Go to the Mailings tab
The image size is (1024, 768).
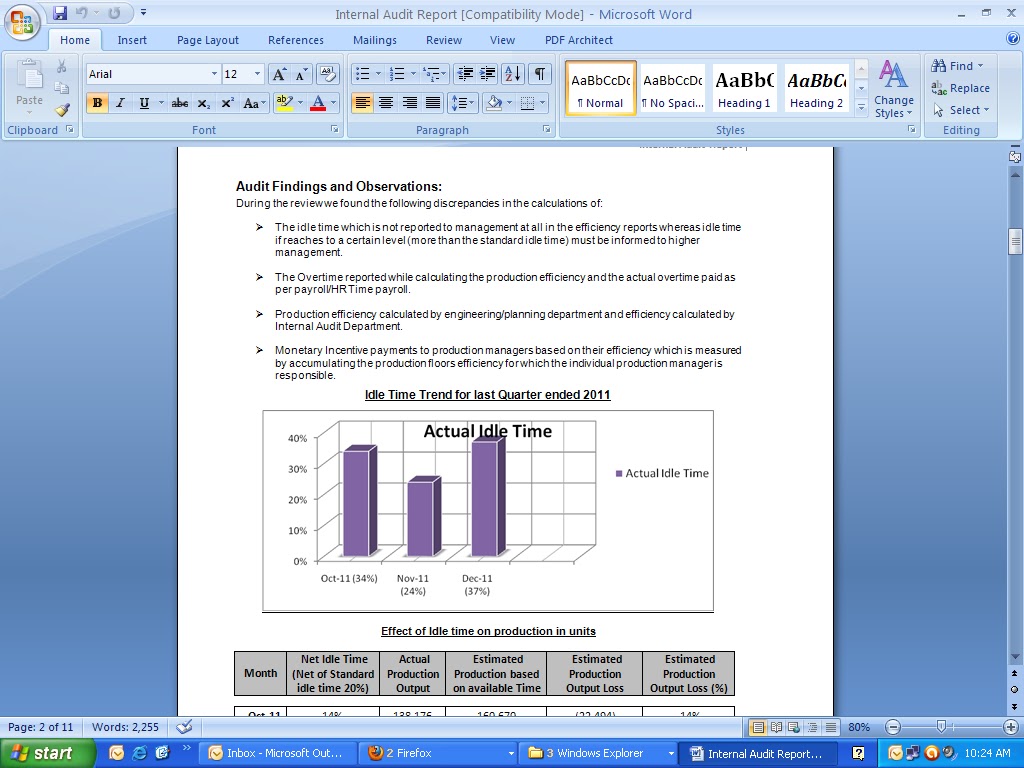[x=375, y=40]
